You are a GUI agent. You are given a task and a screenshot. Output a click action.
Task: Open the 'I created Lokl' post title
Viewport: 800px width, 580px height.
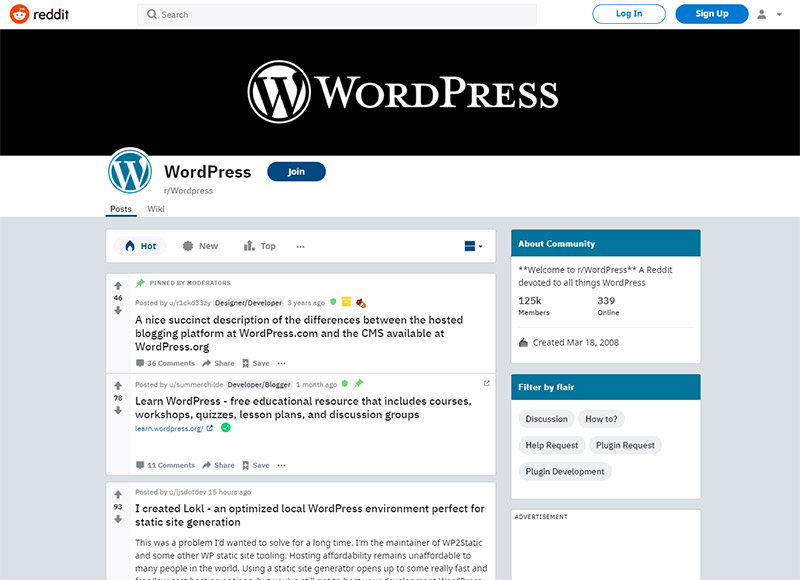(310, 515)
